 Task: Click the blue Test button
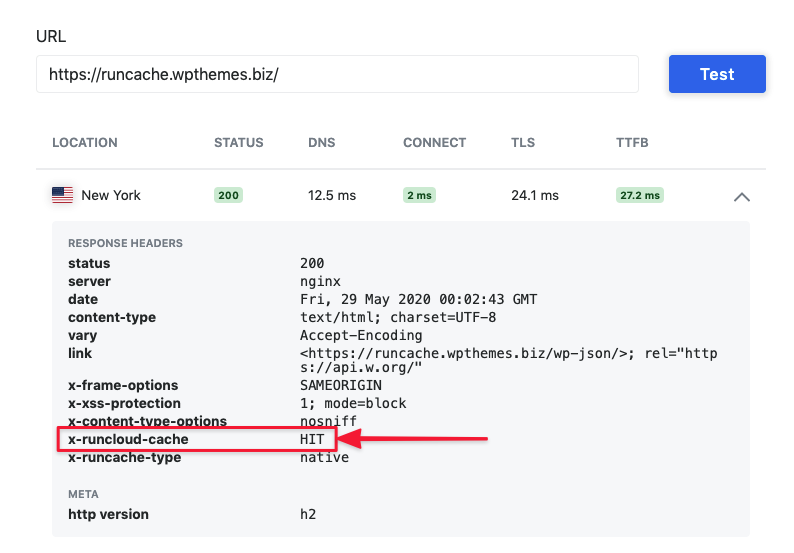(717, 74)
